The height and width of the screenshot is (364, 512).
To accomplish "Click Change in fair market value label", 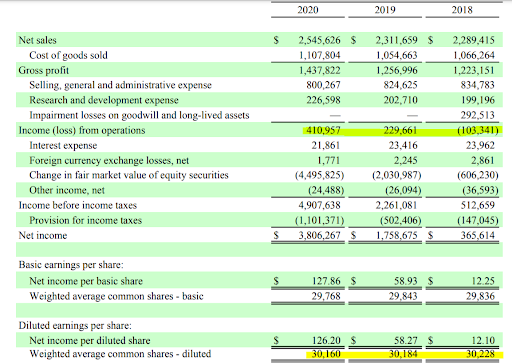I will (x=129, y=175).
